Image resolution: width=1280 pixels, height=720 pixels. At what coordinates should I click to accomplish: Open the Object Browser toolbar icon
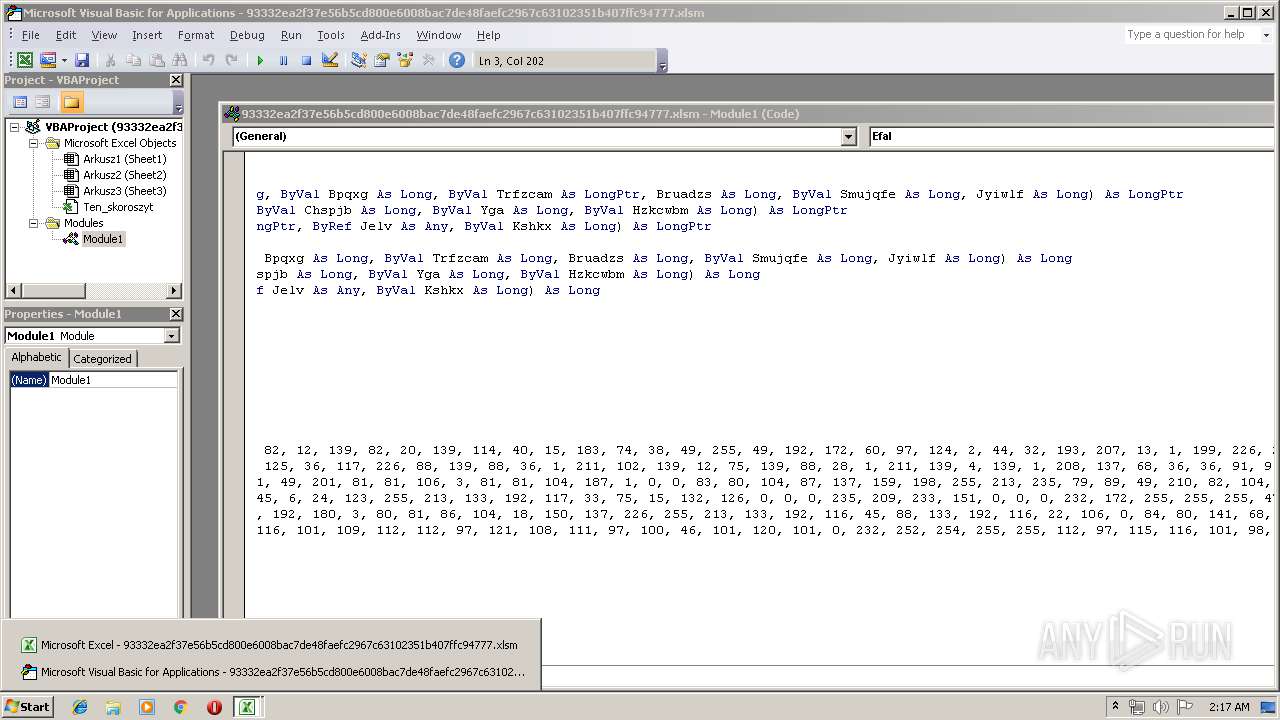(x=405, y=61)
